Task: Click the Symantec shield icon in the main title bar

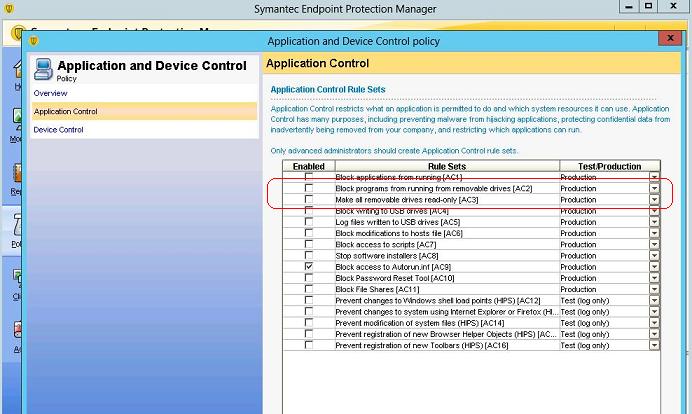Action: pyautogui.click(x=8, y=8)
